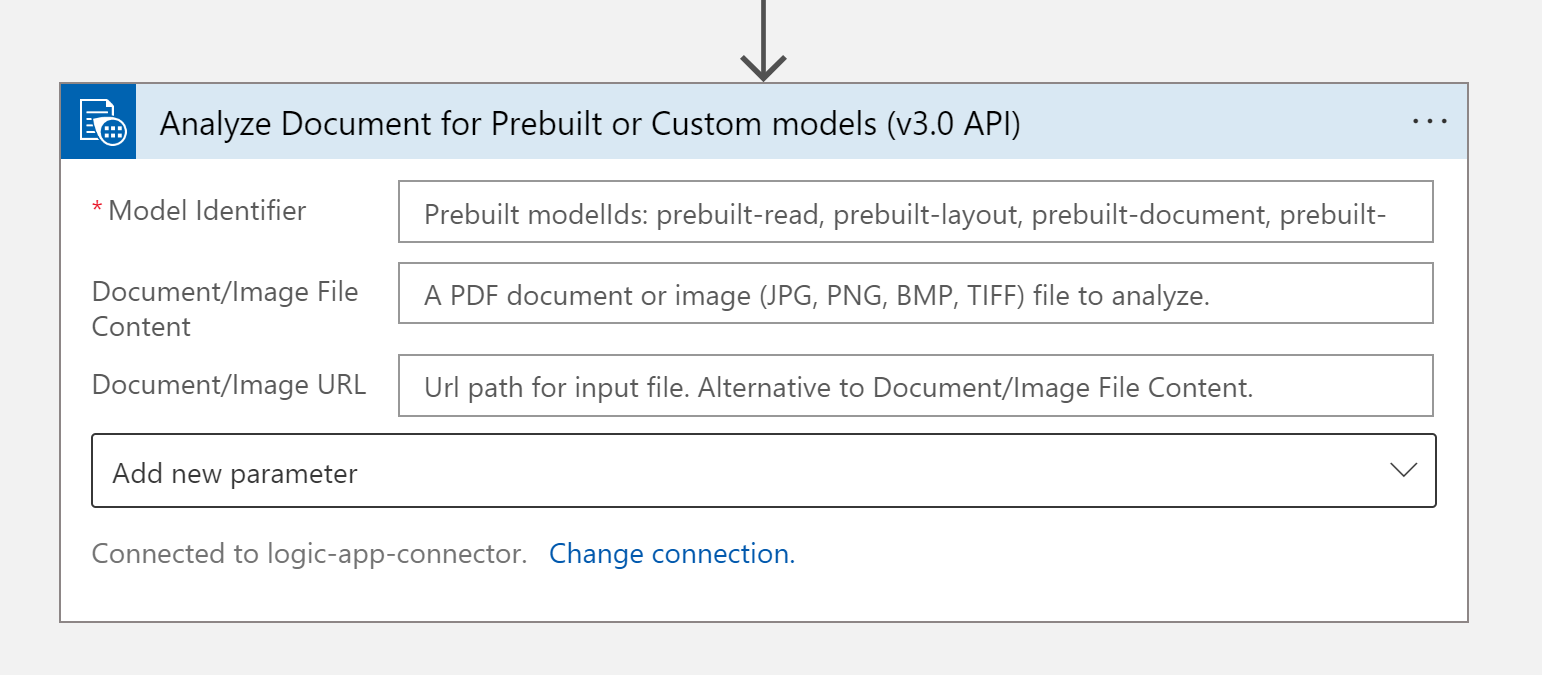Open the ellipsis menu on the action card

point(1430,121)
